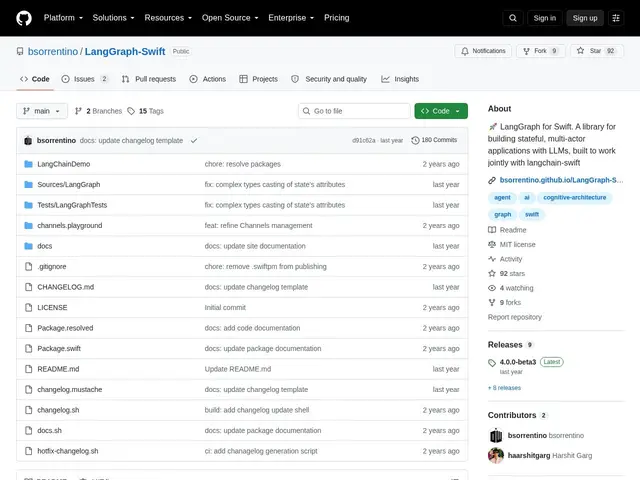Open the + 8 releases link
Screen dimensions: 640x480
click(504, 388)
